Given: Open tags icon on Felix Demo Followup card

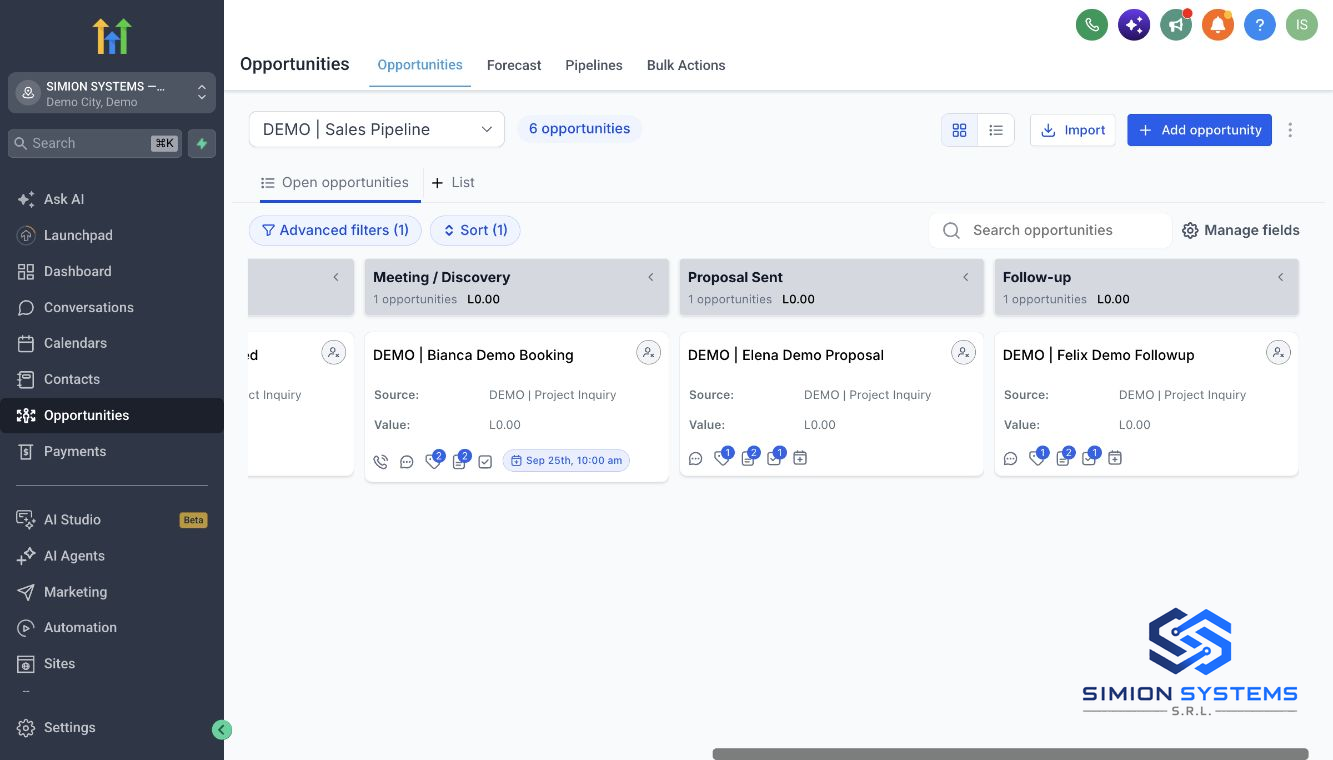Looking at the screenshot, I should [x=1037, y=458].
